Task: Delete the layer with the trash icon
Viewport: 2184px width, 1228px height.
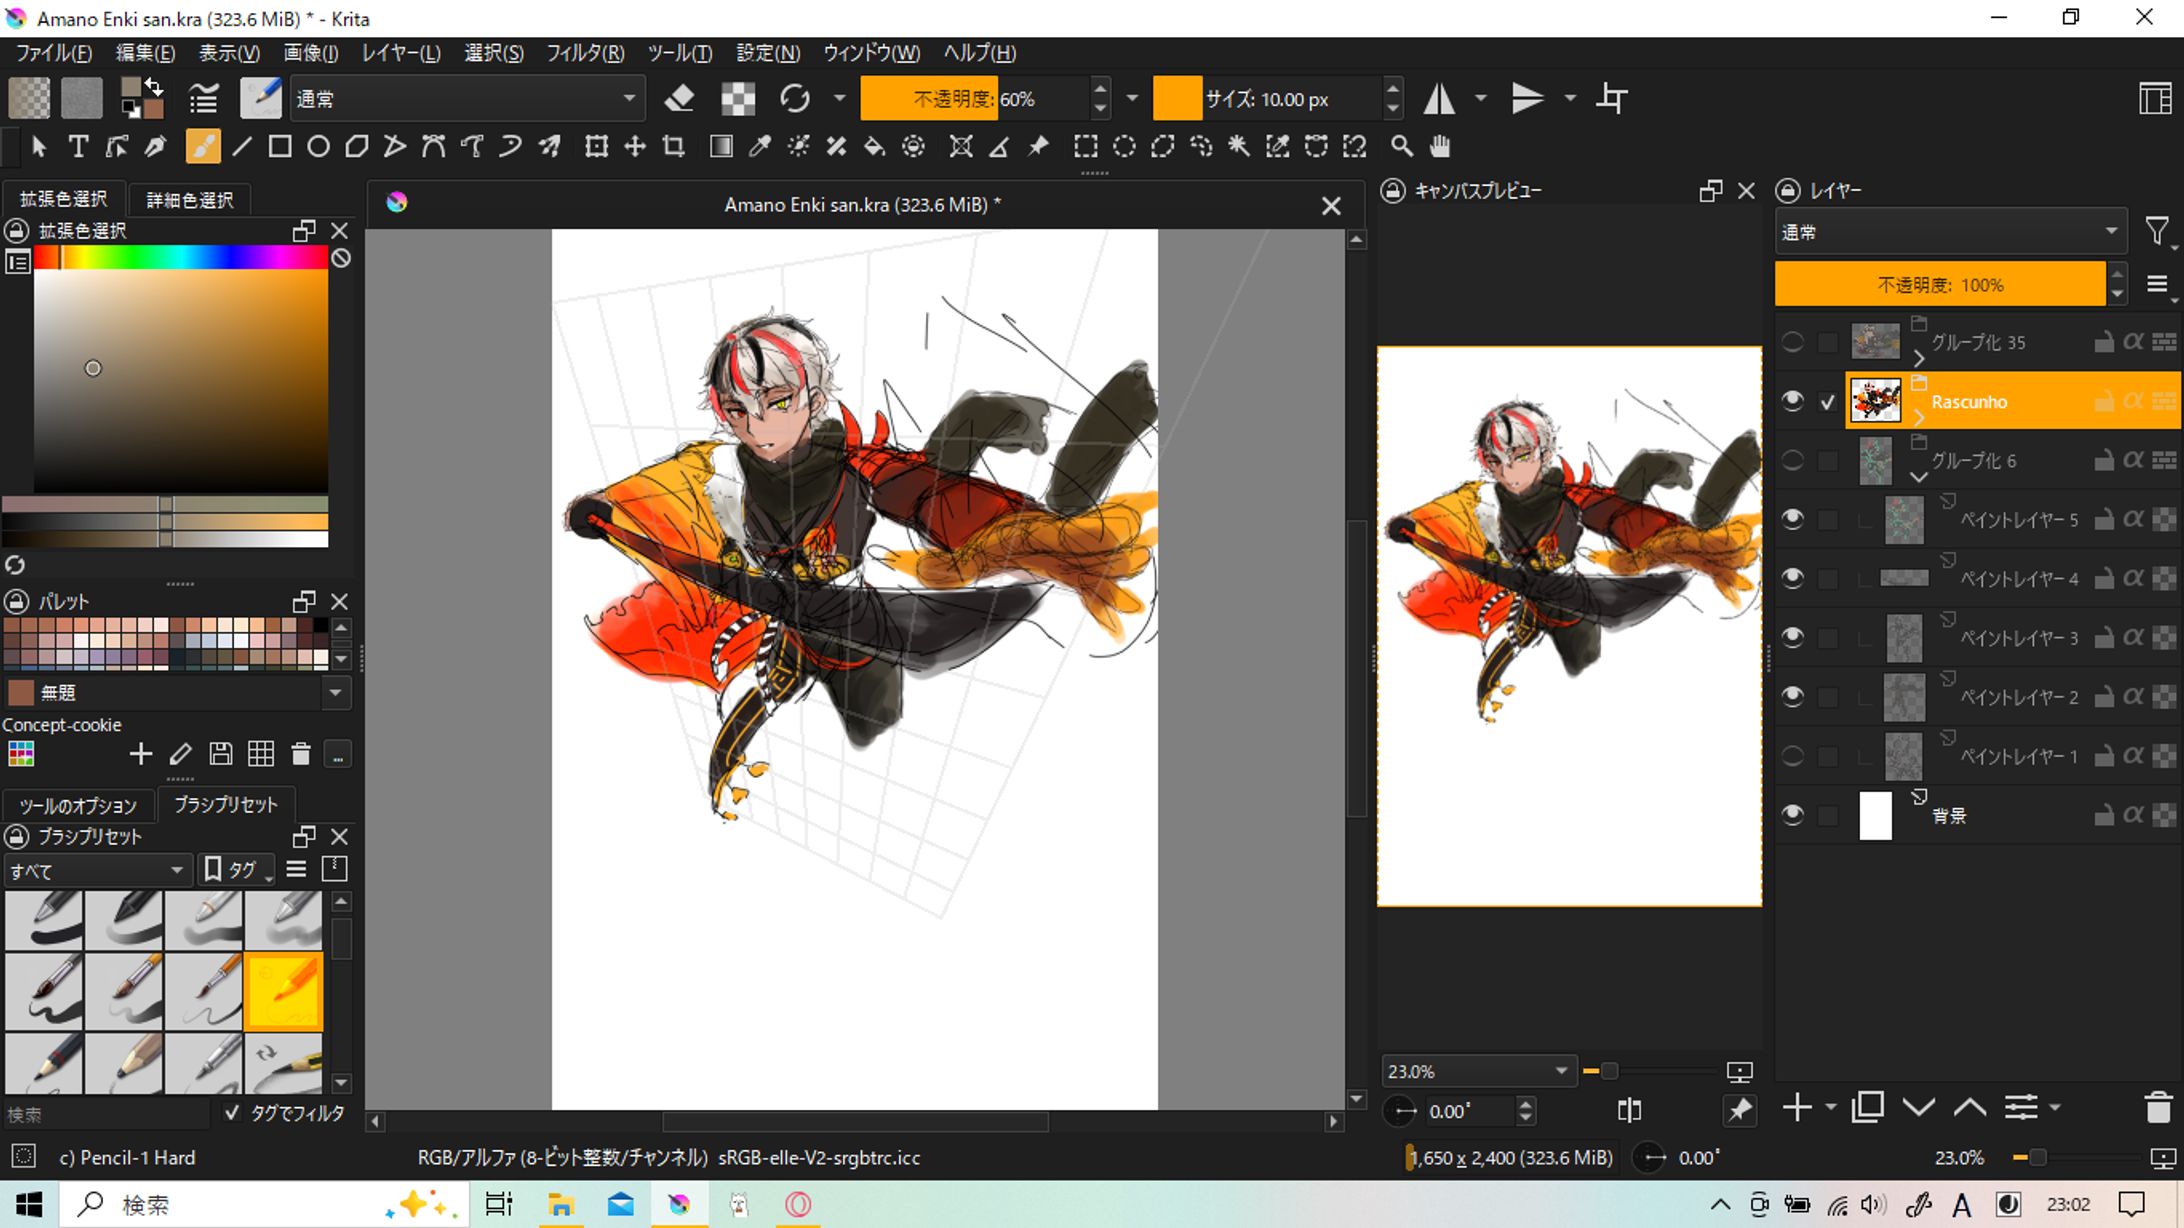Action: [2158, 1107]
